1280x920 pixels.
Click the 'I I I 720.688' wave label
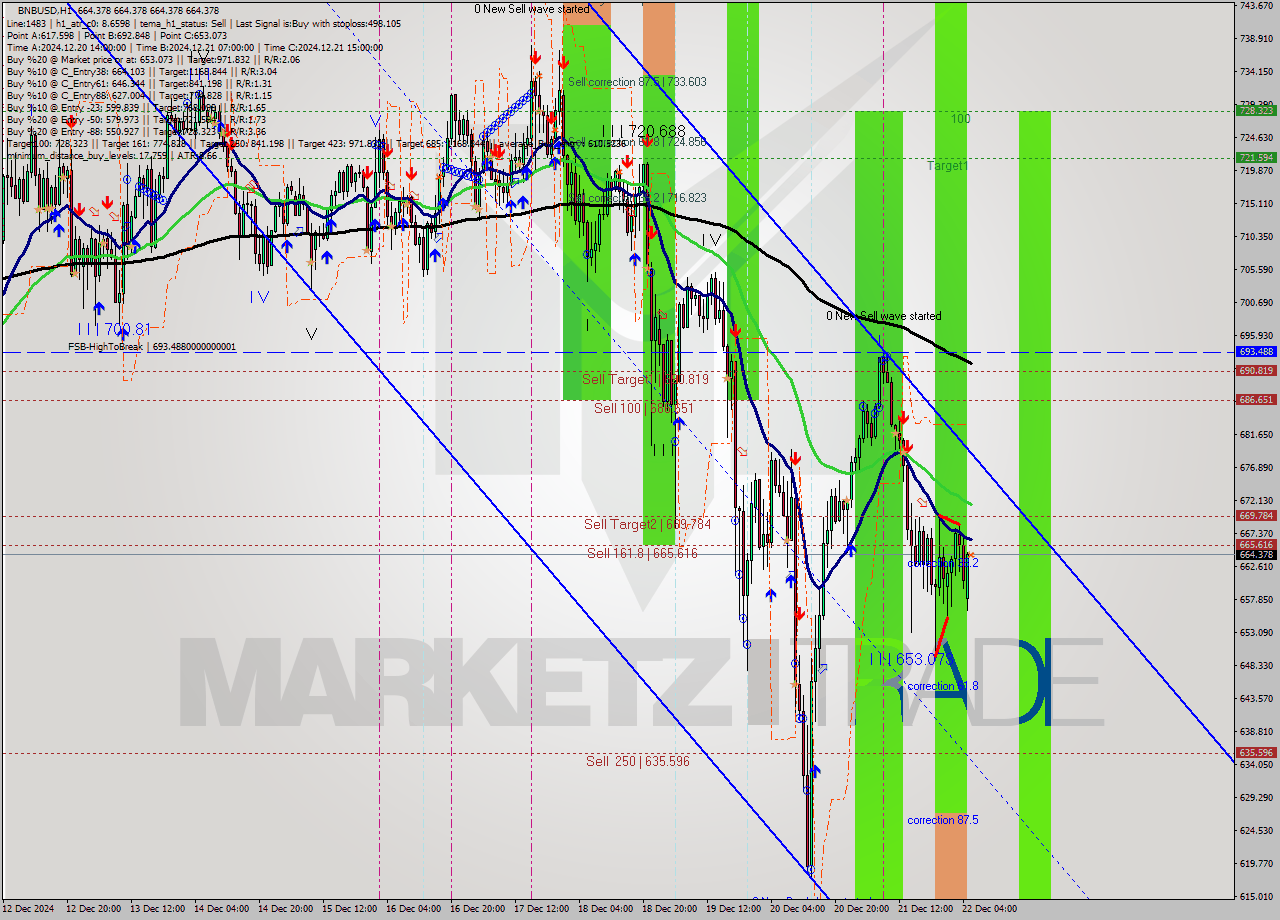pos(644,131)
